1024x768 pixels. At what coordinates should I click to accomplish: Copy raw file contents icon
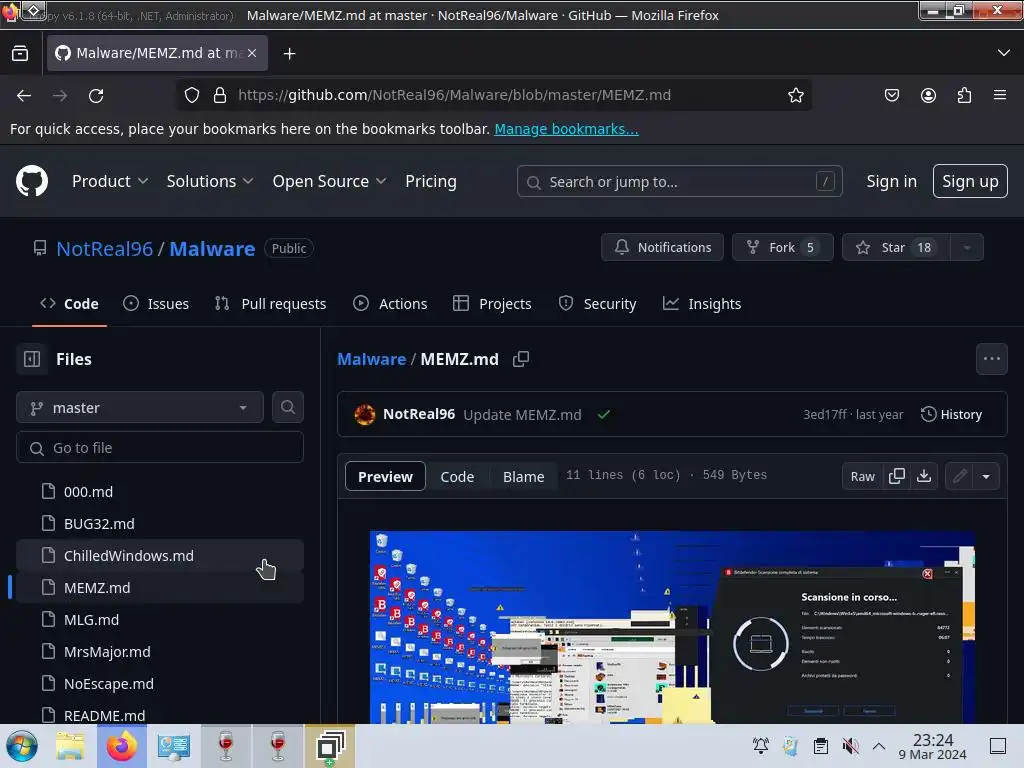897,477
